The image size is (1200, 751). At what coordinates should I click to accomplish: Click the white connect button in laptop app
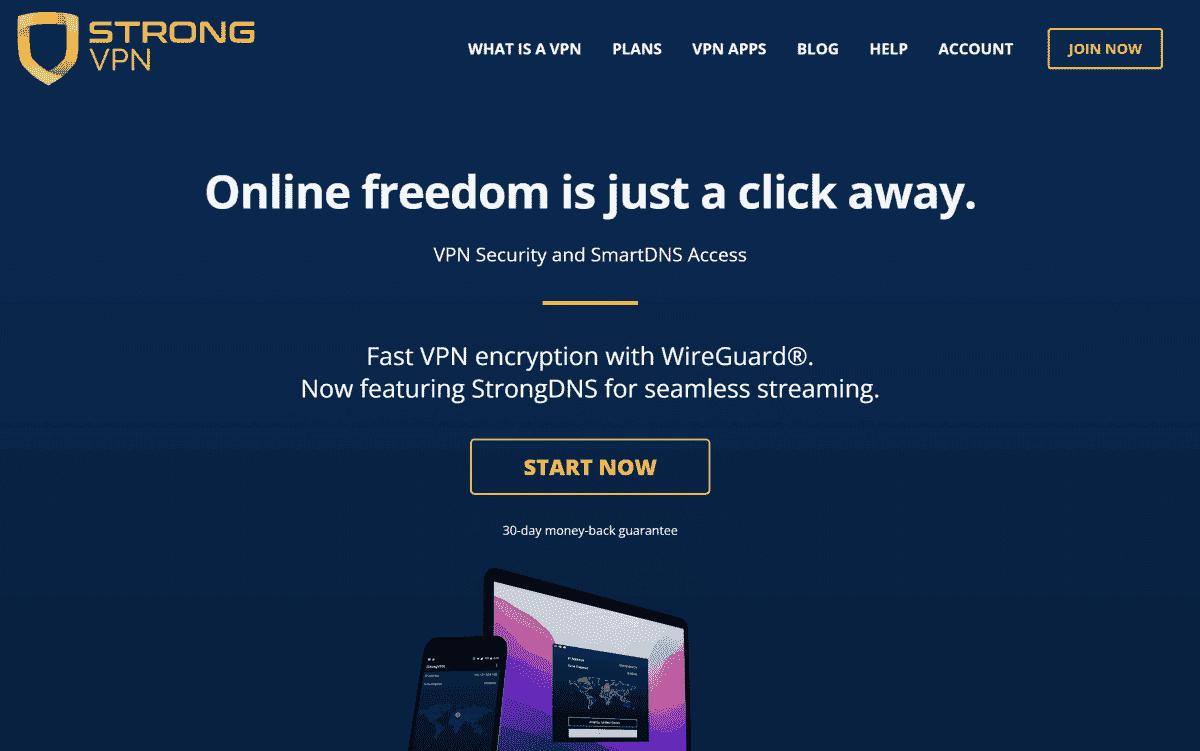coord(602,733)
